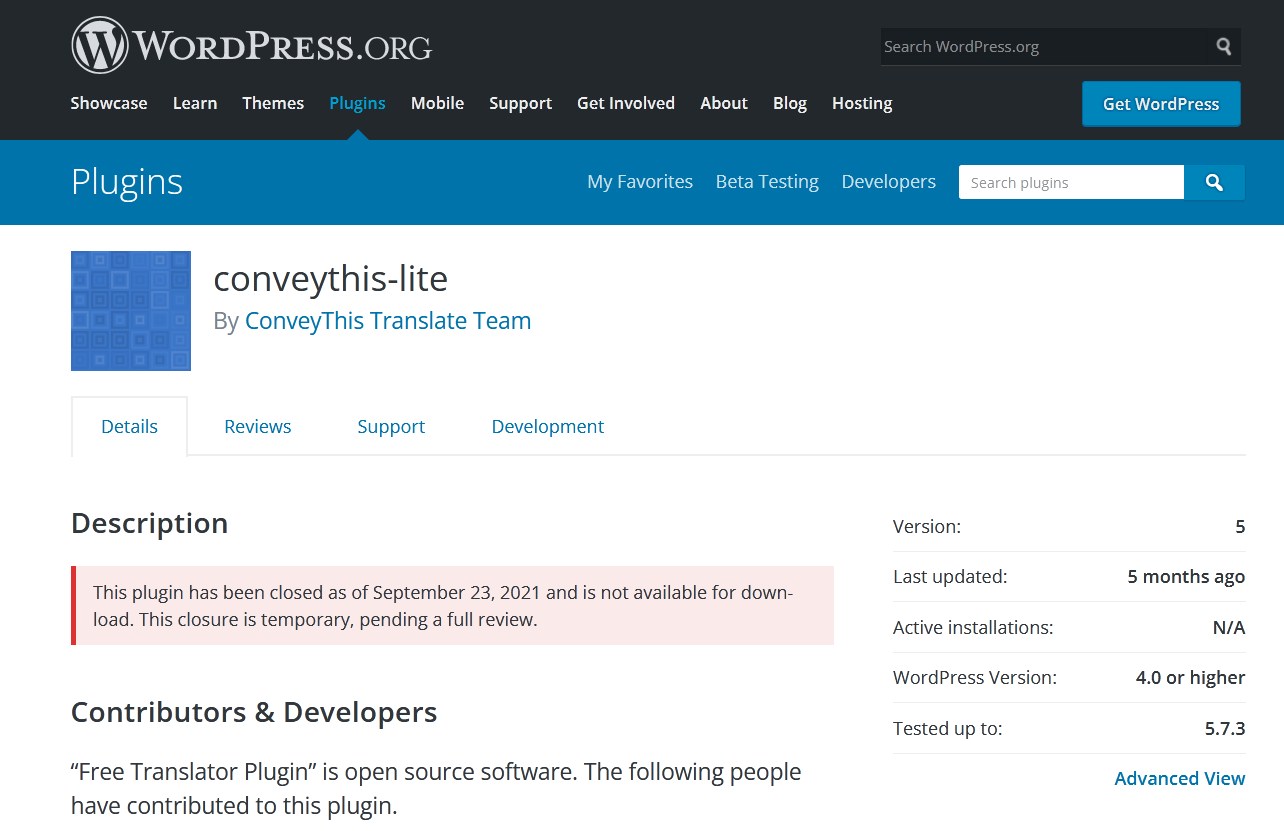Click the "Tested up to:" label
The height and width of the screenshot is (831, 1284).
[x=948, y=728]
